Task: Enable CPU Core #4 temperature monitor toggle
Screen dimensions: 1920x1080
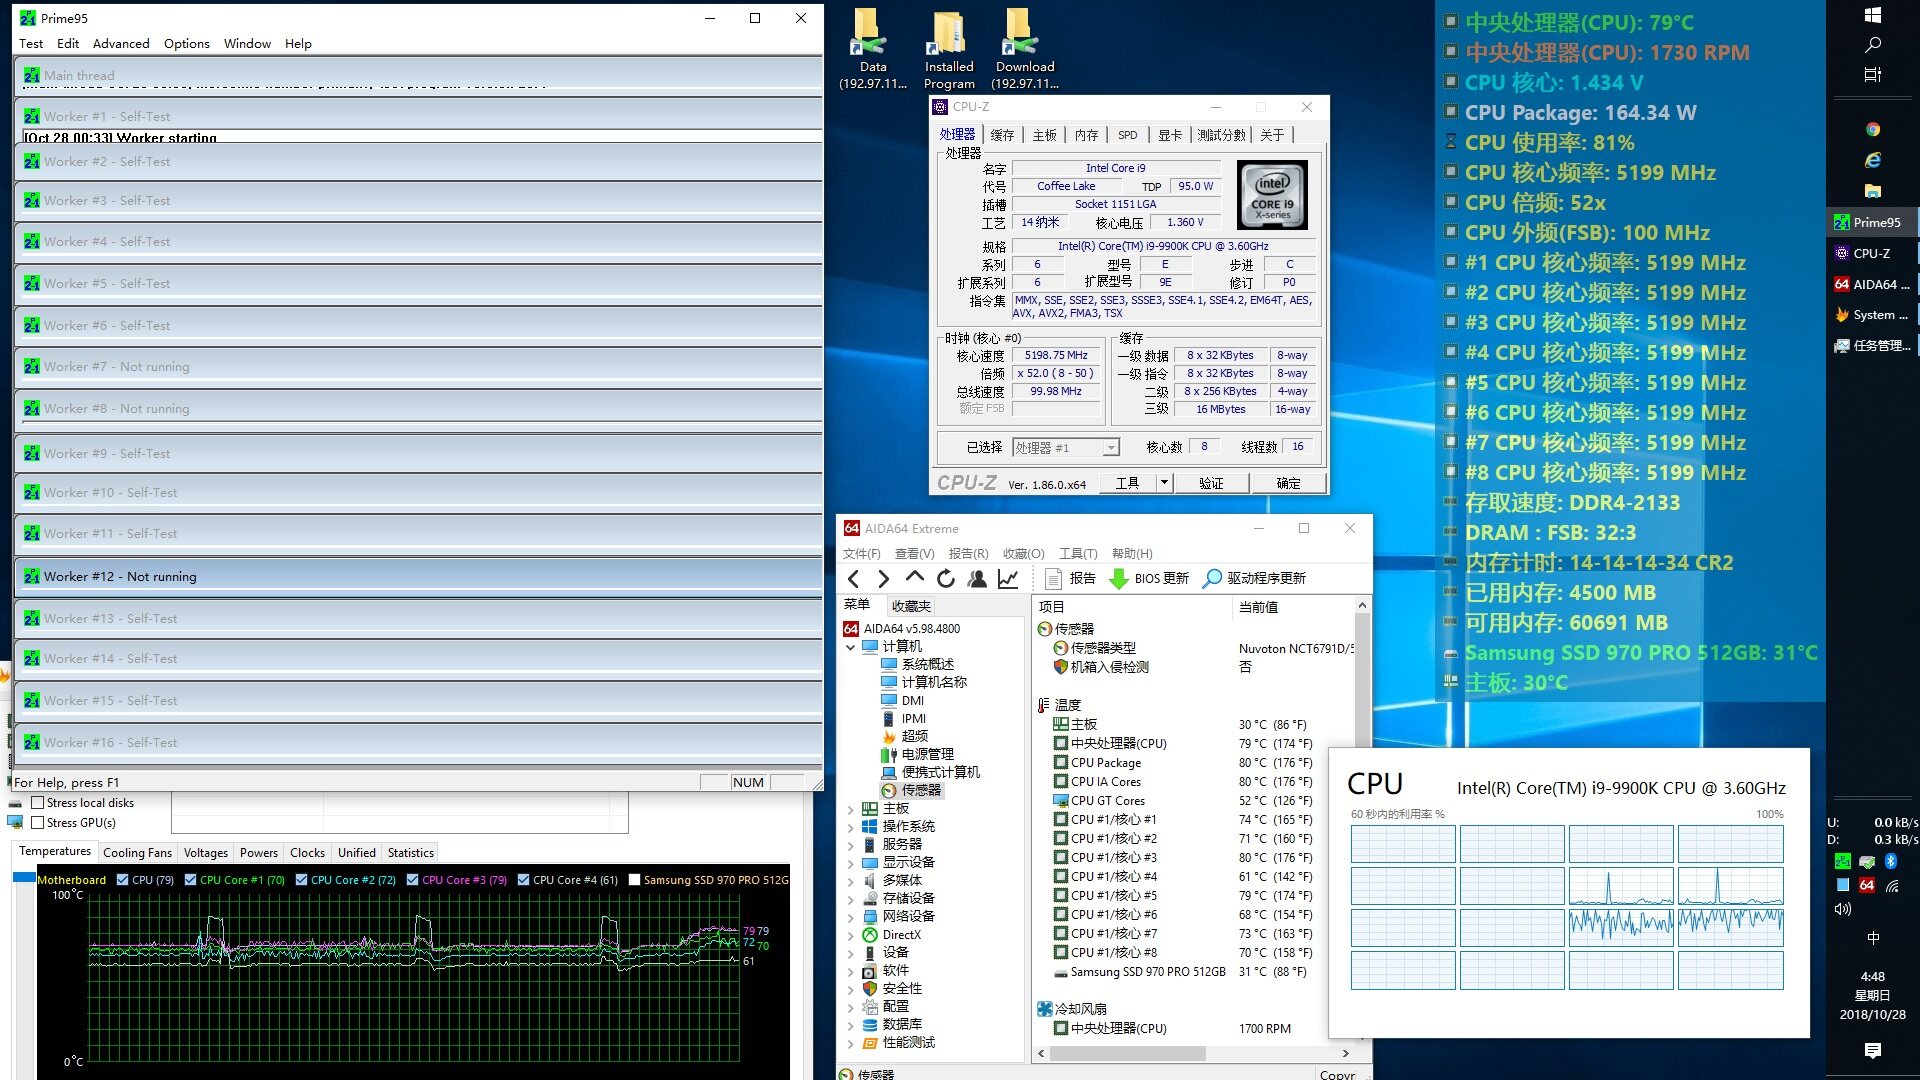Action: 521,878
